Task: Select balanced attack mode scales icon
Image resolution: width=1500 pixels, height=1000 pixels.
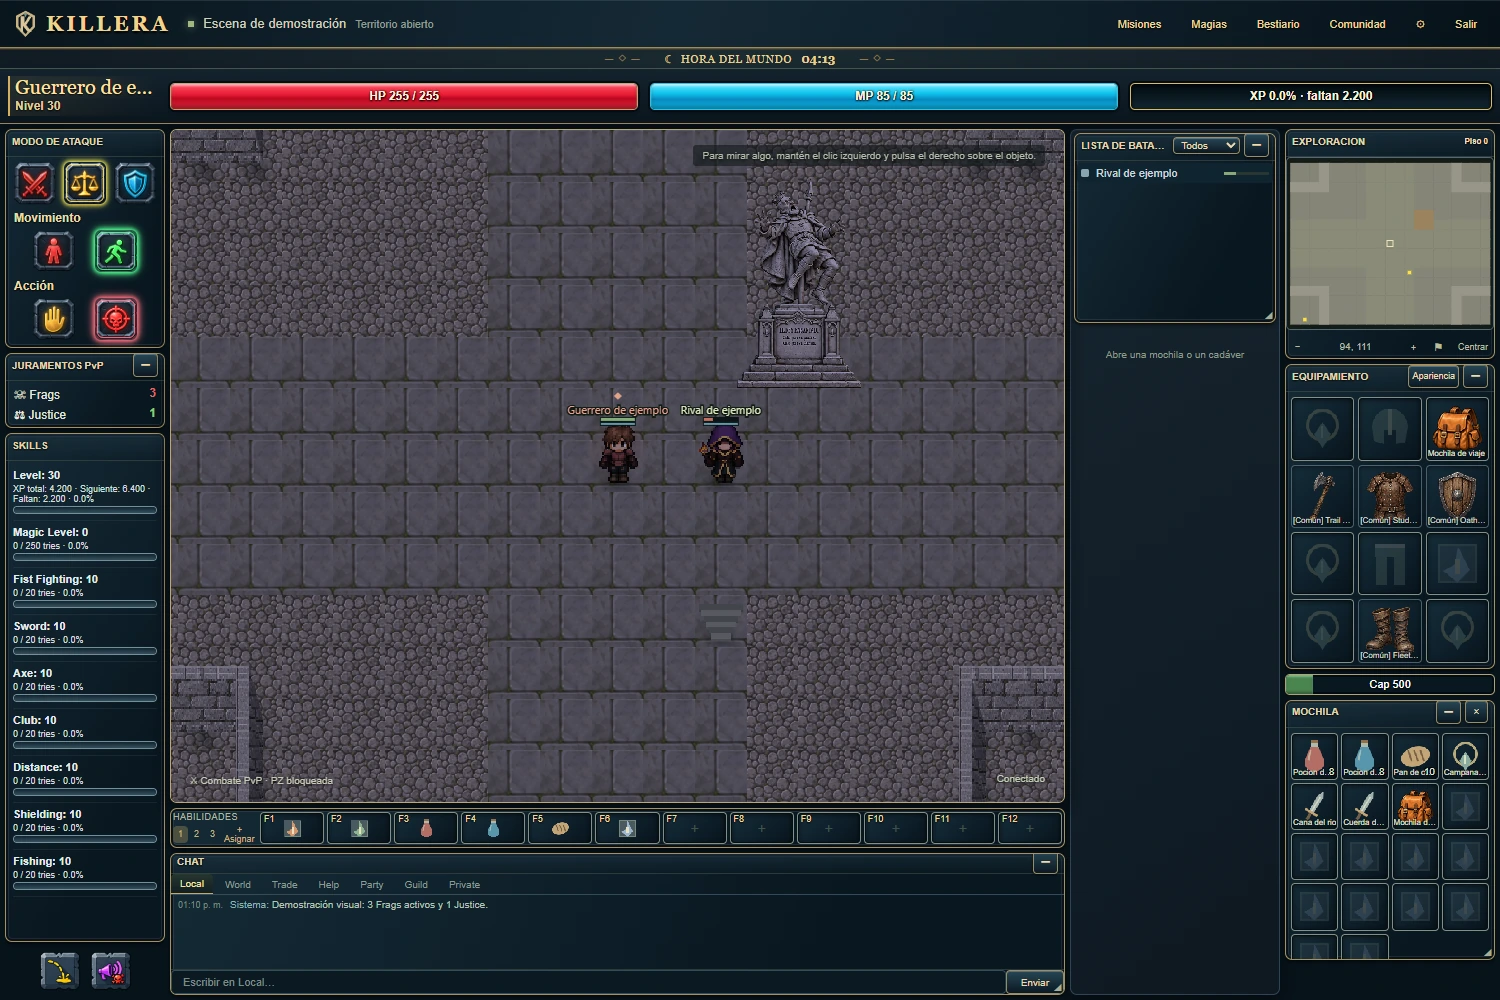Action: (x=85, y=183)
